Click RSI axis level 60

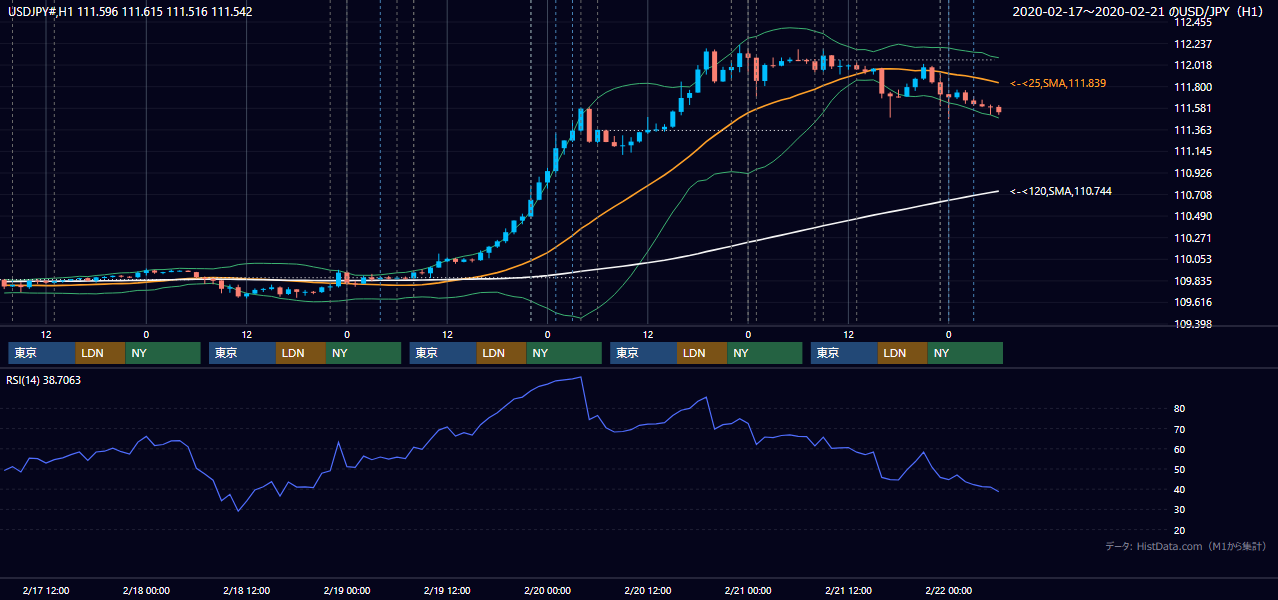pos(1179,449)
